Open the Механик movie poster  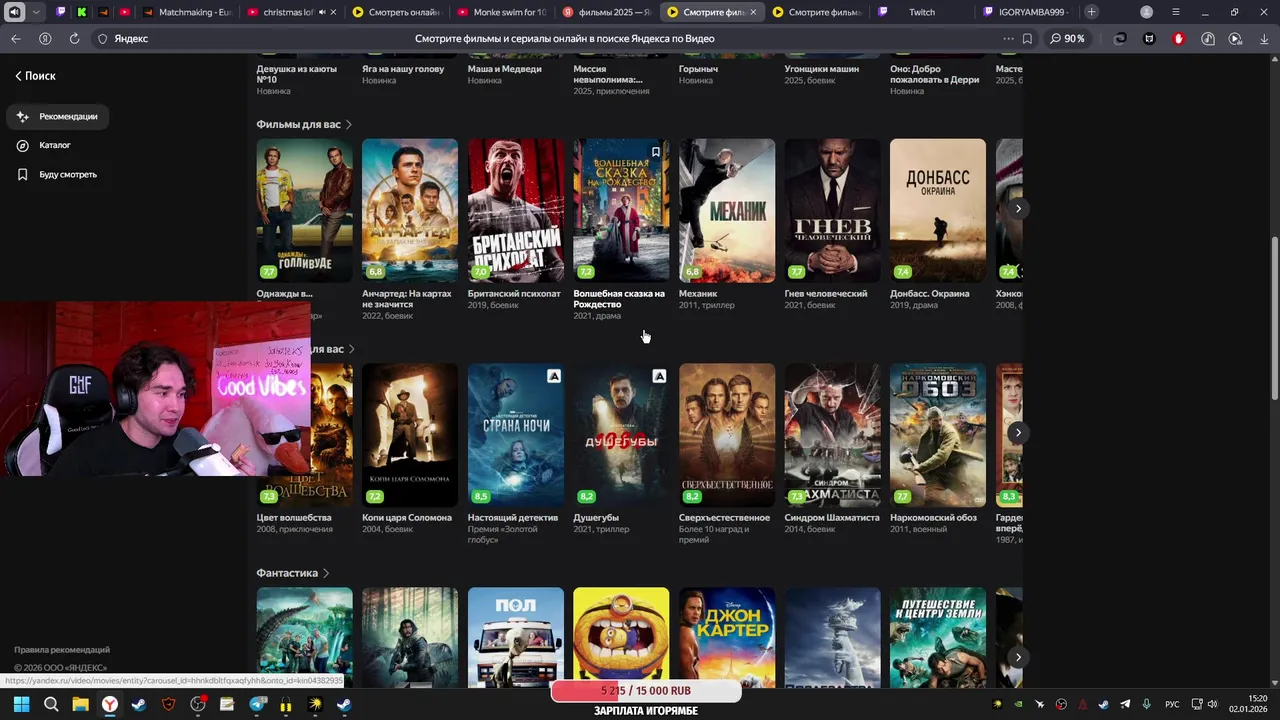pos(727,210)
